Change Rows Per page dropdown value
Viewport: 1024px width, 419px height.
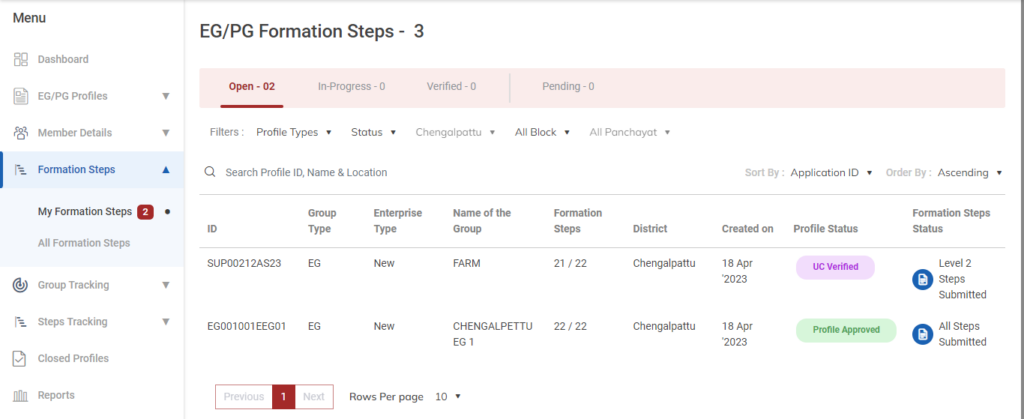click(x=447, y=397)
